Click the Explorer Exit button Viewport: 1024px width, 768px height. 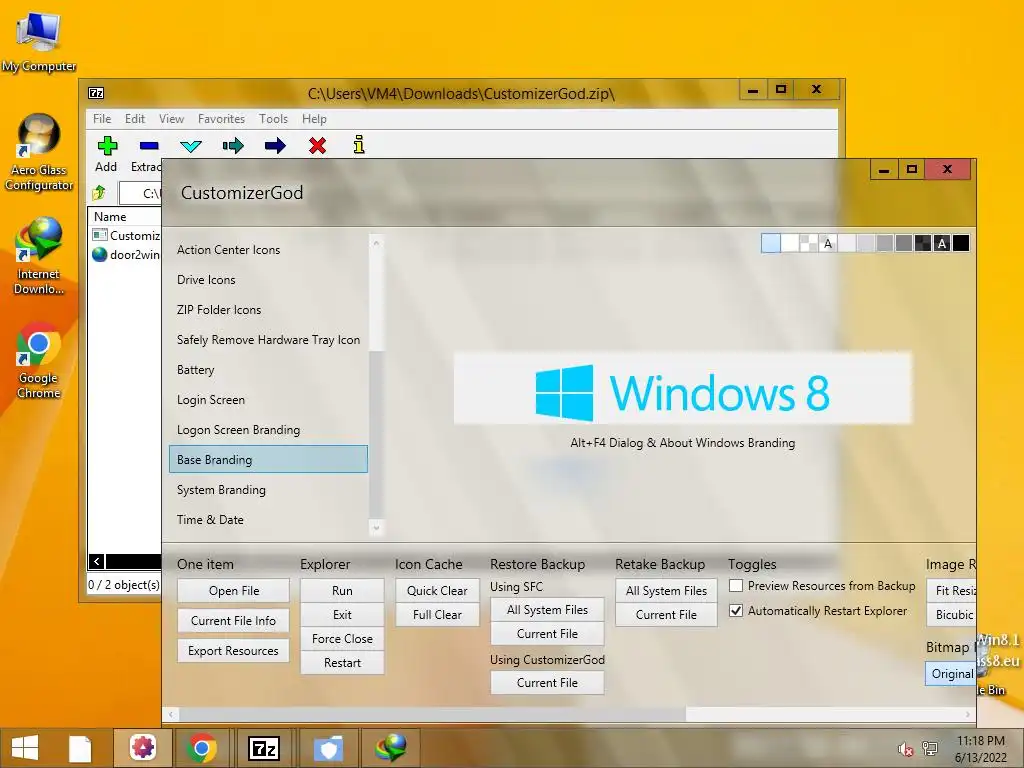point(342,615)
